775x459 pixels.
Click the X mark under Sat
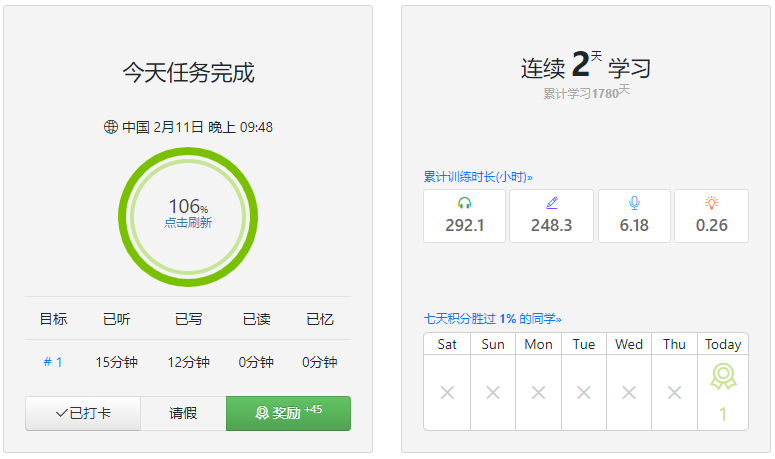(447, 393)
